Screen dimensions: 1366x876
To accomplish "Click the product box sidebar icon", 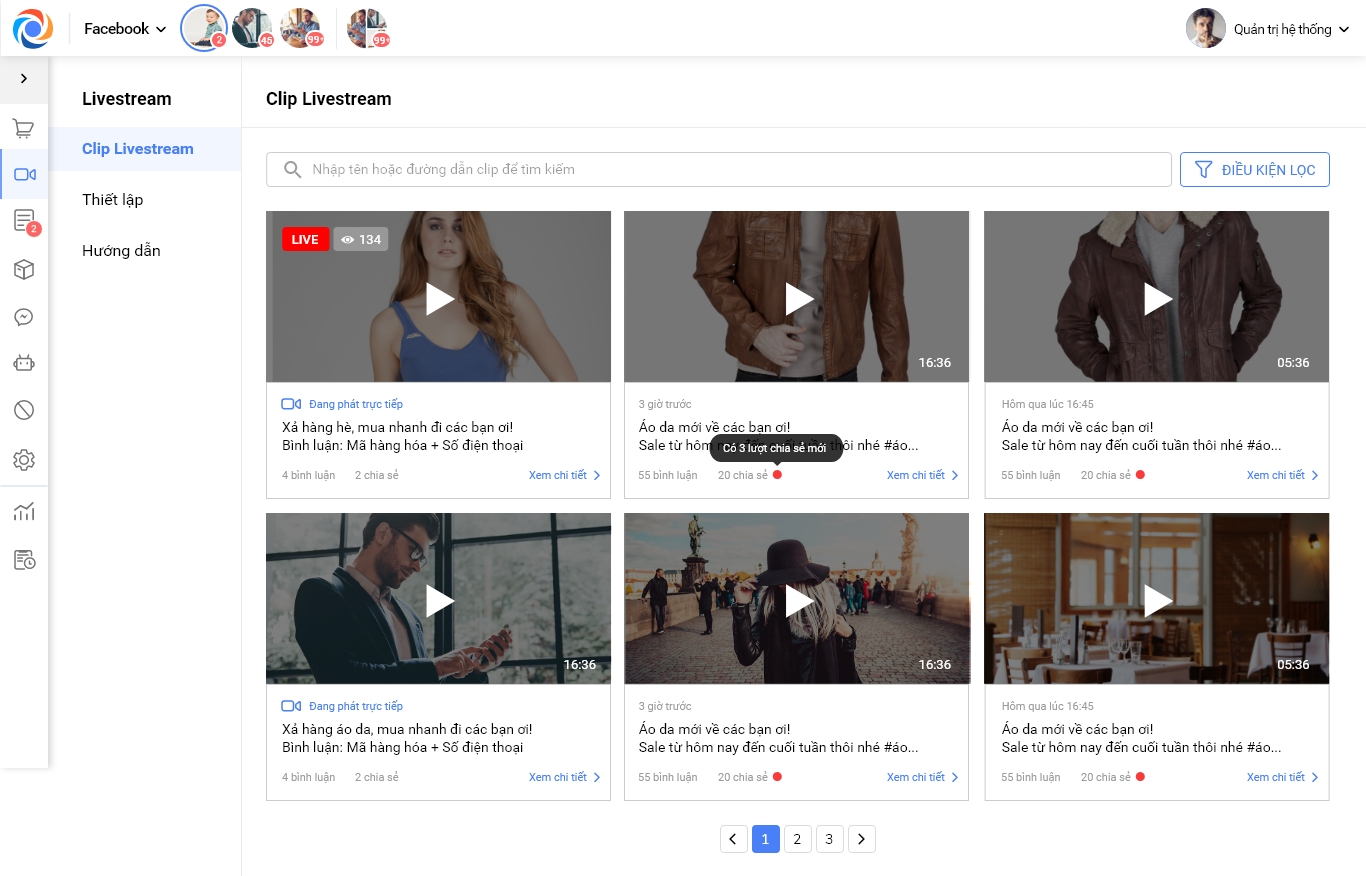I will (x=24, y=270).
